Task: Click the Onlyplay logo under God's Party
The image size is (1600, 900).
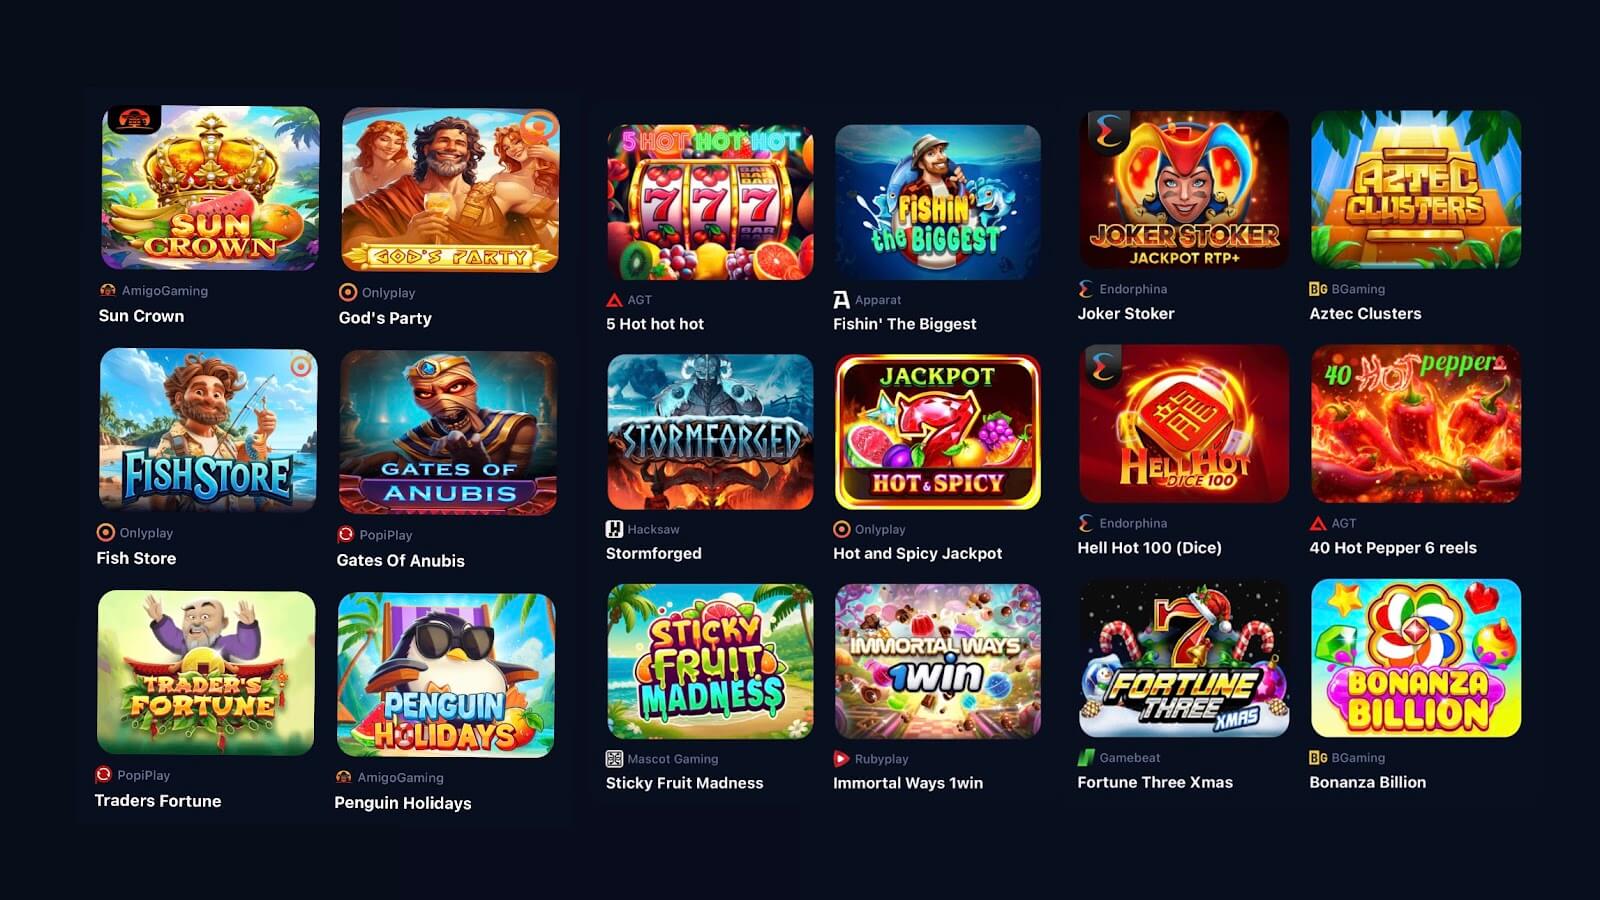Action: pos(348,293)
